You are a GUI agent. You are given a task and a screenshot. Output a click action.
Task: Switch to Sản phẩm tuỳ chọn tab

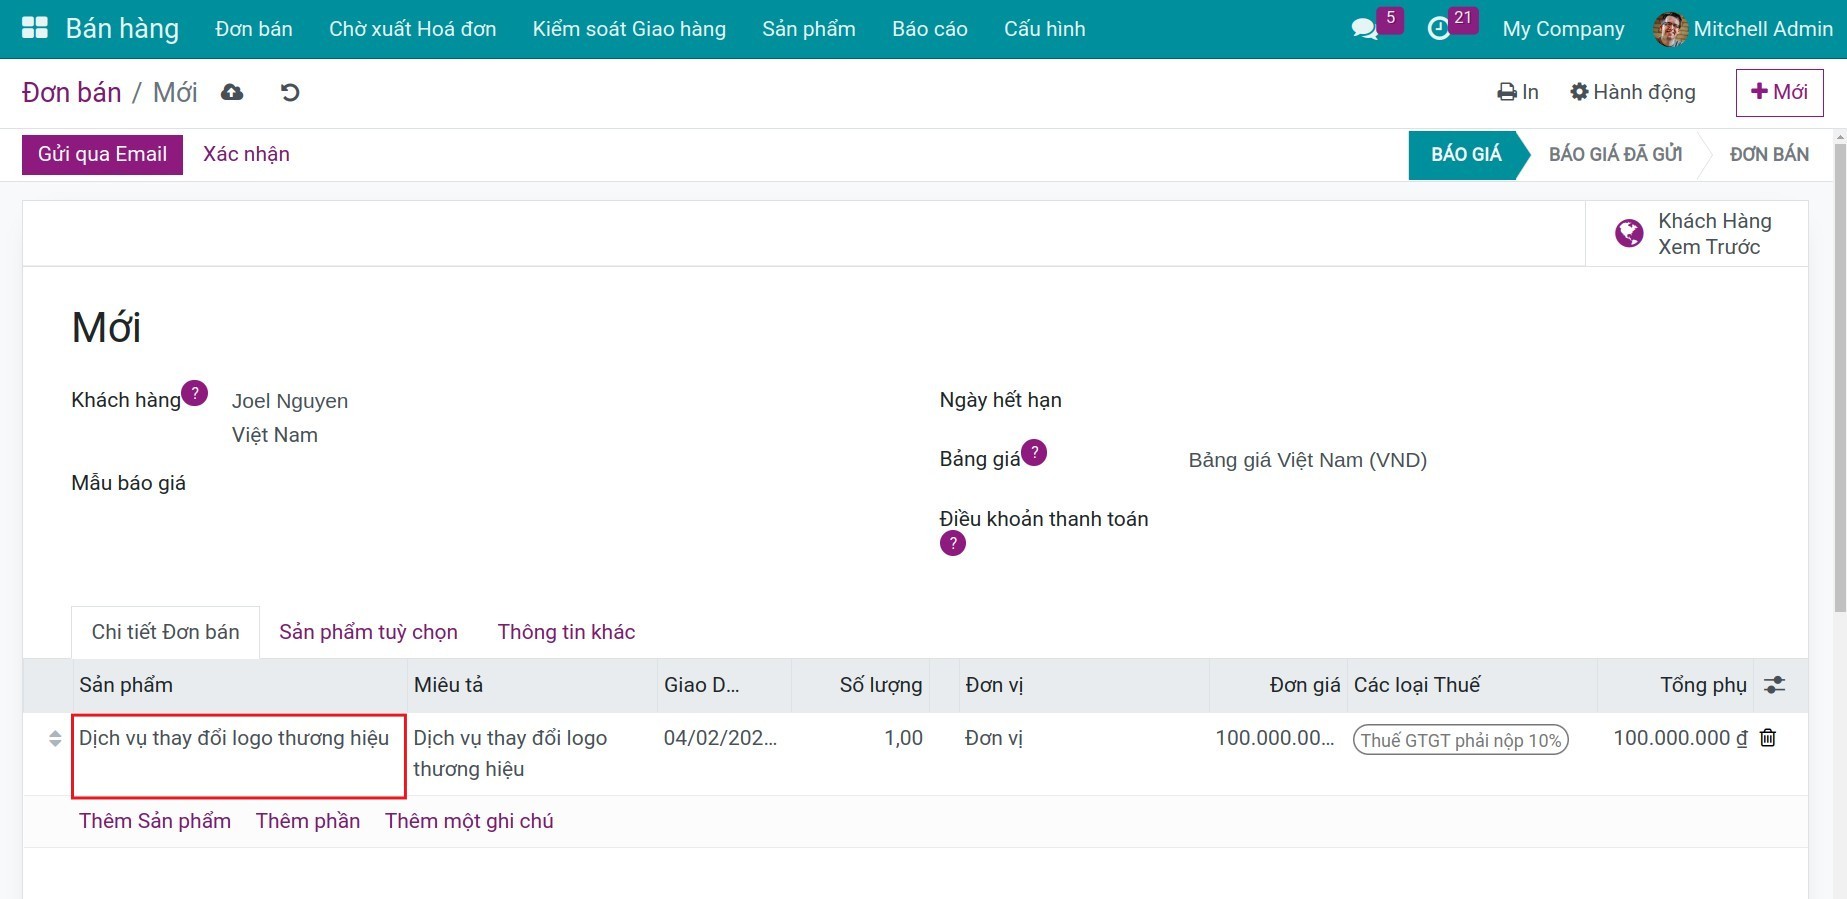point(368,632)
